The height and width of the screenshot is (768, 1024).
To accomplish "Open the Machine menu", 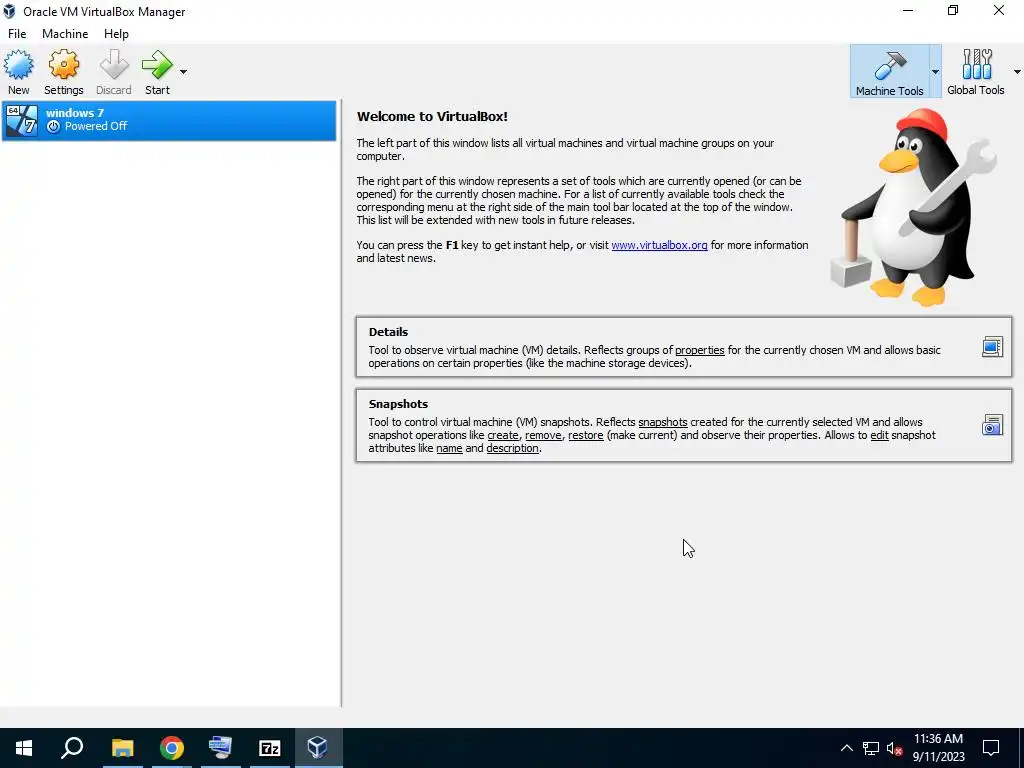I will point(65,34).
